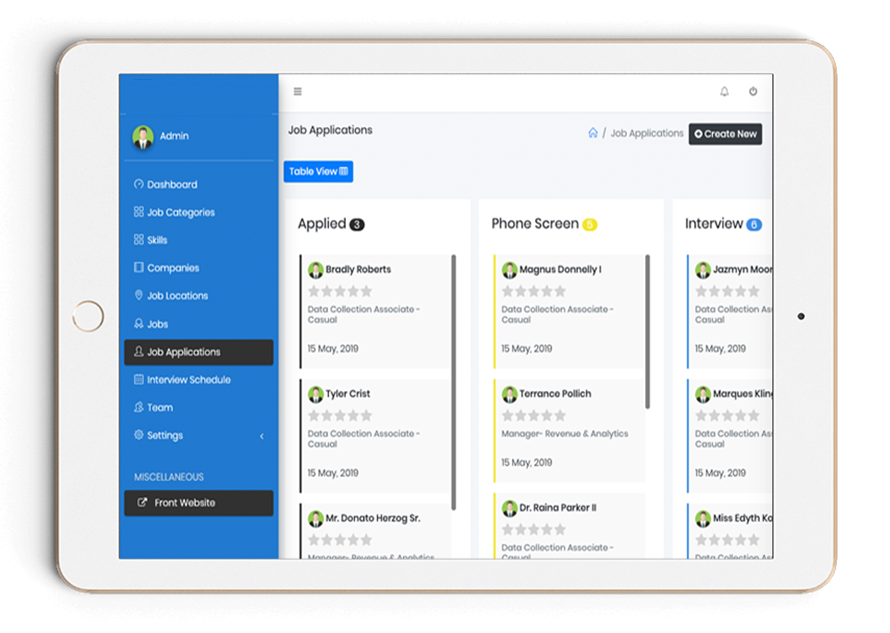Open the notifications bell
Screen dimensions: 890x633
[724, 92]
